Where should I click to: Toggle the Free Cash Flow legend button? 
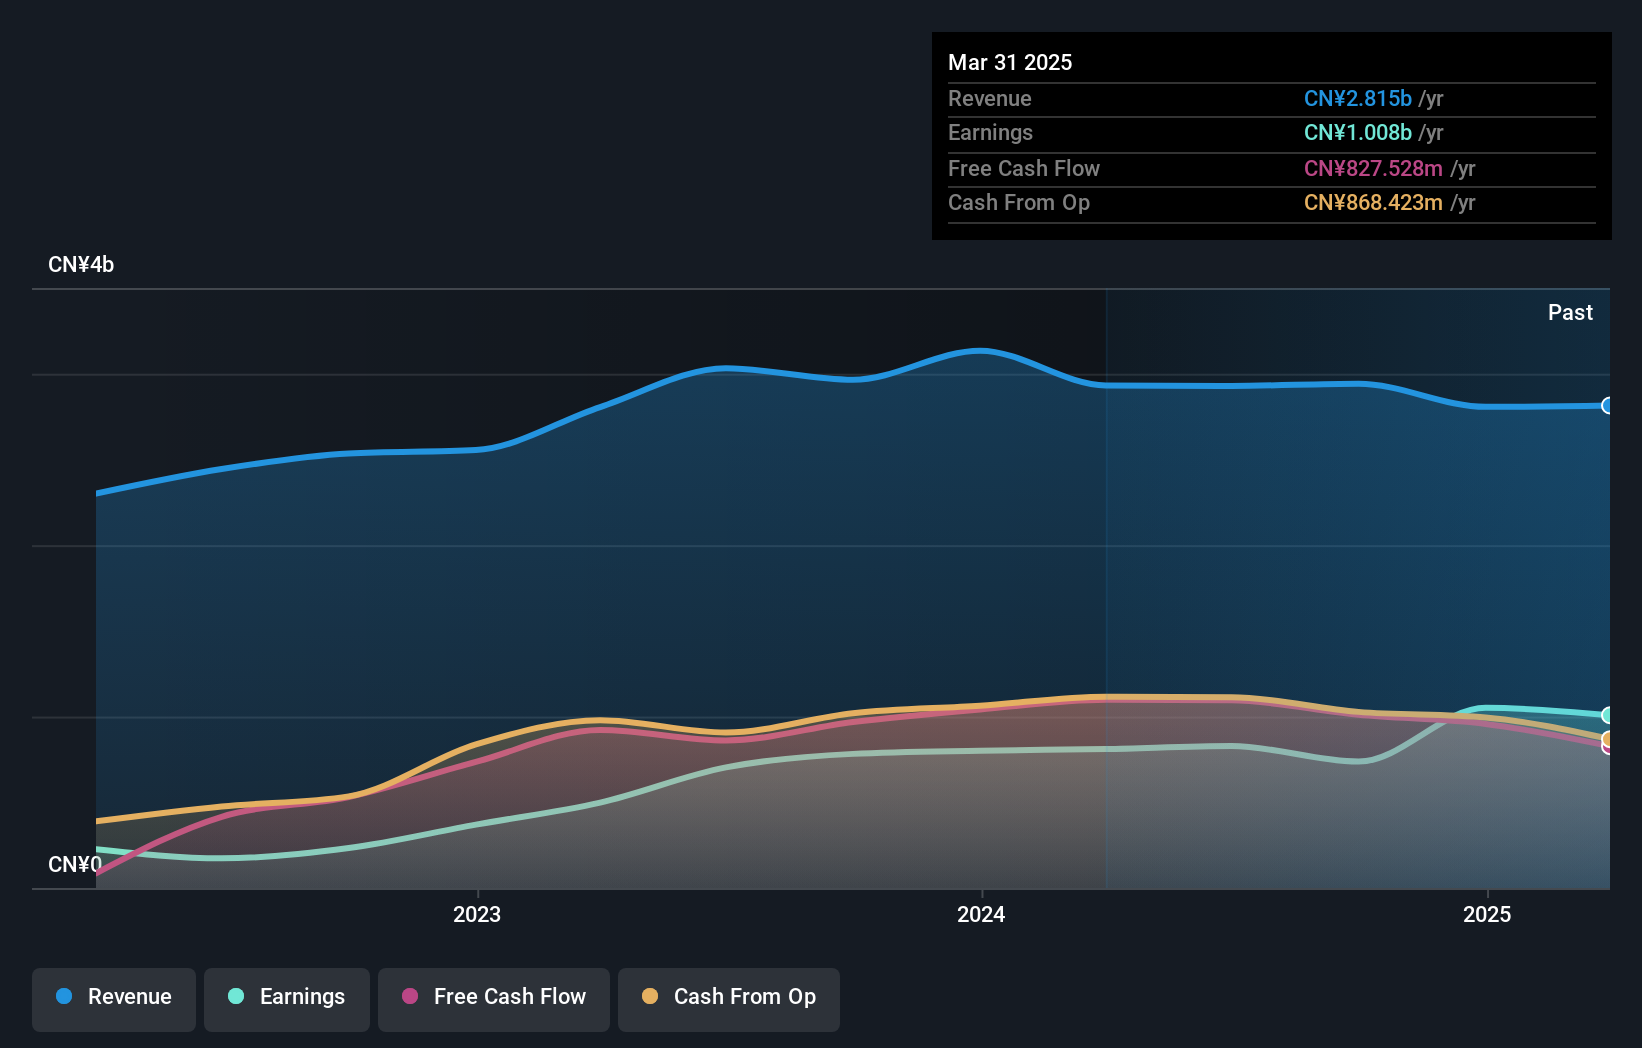pyautogui.click(x=494, y=999)
